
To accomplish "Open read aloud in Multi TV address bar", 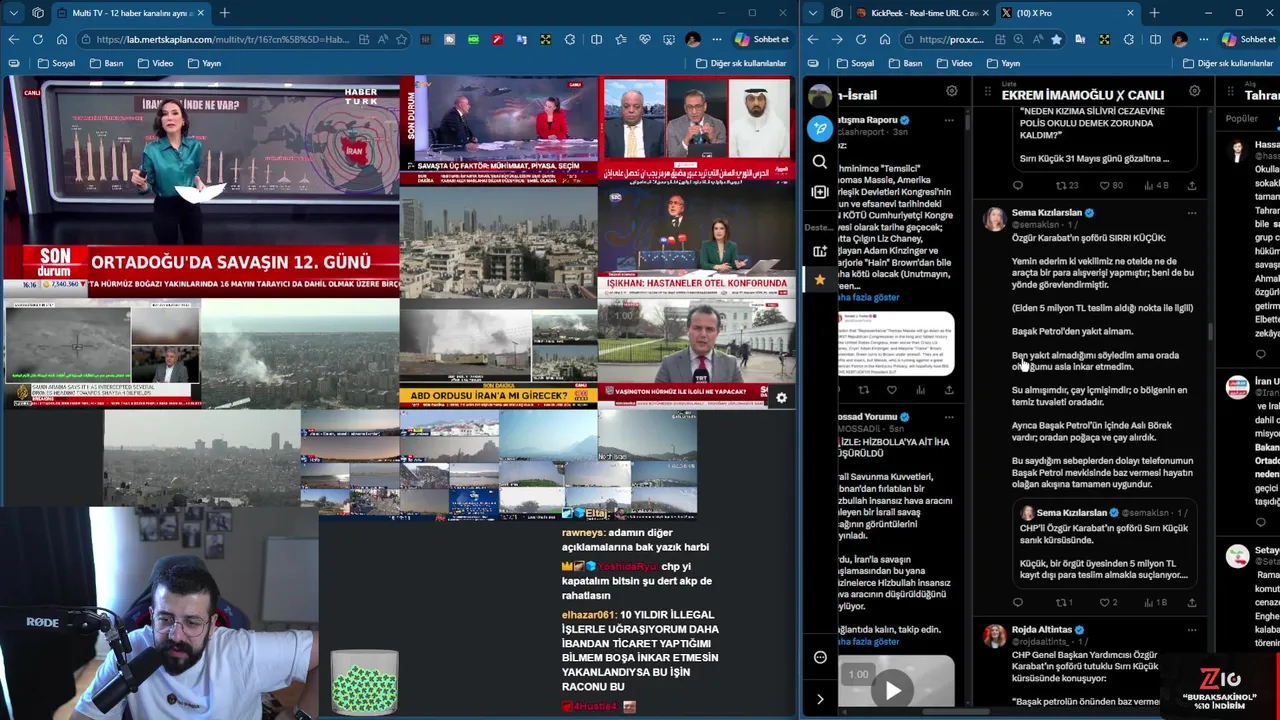I will point(382,39).
